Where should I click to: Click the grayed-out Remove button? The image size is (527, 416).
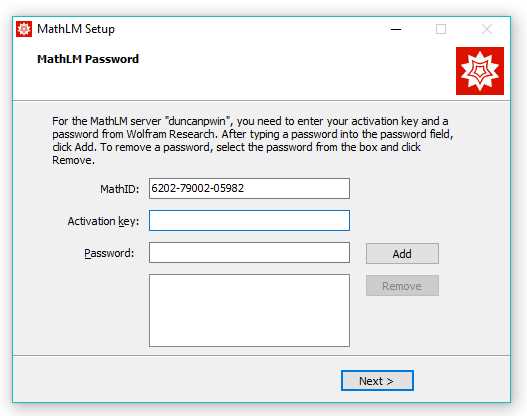402,286
